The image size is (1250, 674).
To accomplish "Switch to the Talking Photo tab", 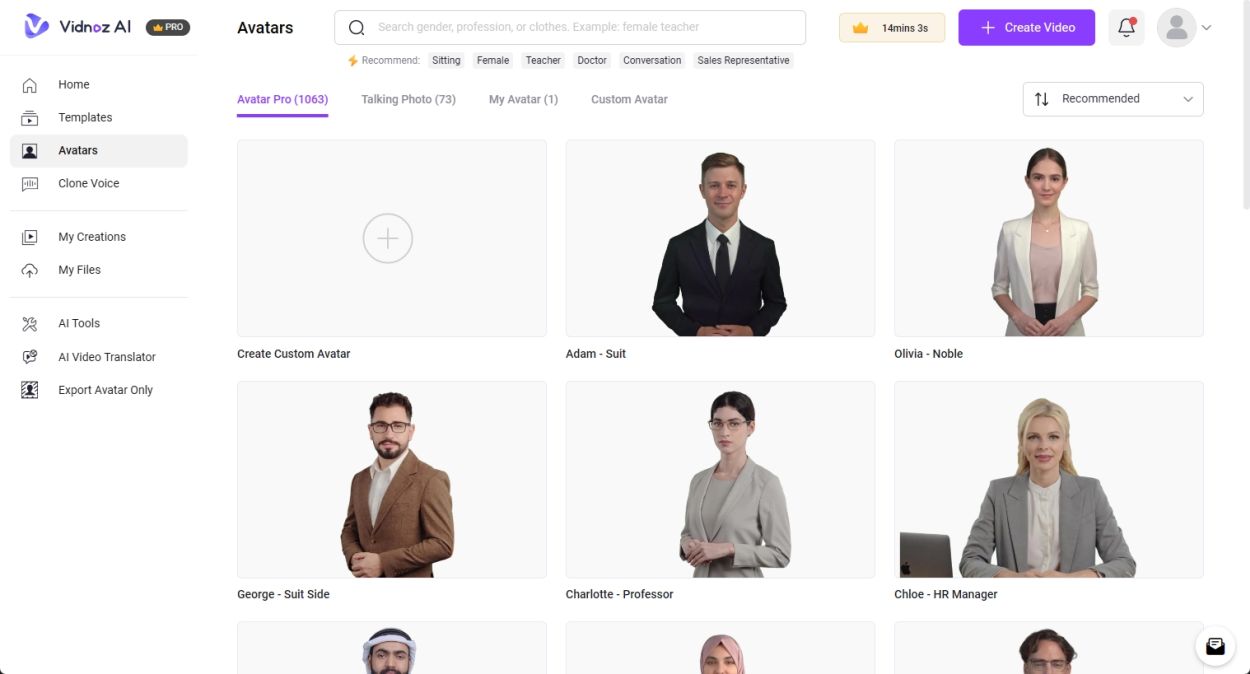I will click(x=408, y=99).
